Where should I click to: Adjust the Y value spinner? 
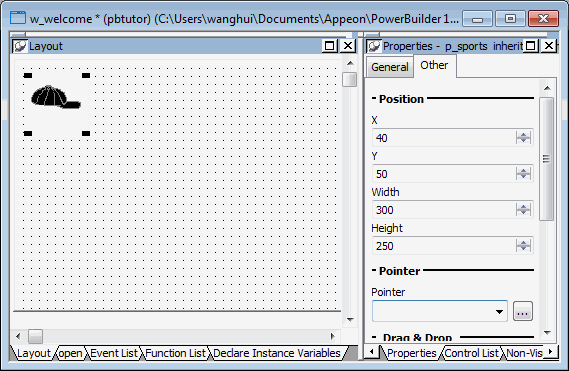click(x=523, y=174)
